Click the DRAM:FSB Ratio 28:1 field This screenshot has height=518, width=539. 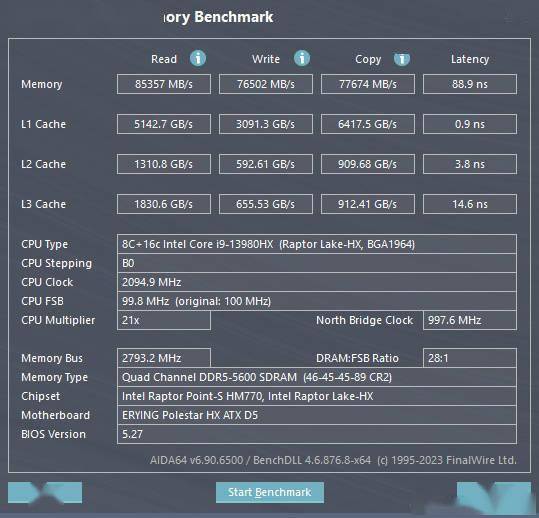pyautogui.click(x=470, y=358)
